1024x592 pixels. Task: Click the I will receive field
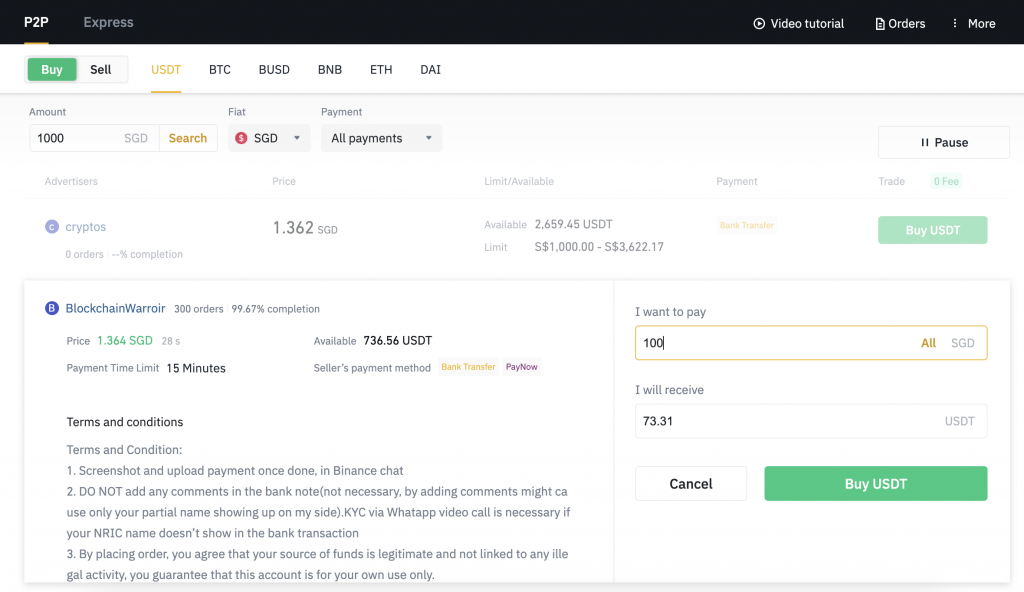[810, 421]
